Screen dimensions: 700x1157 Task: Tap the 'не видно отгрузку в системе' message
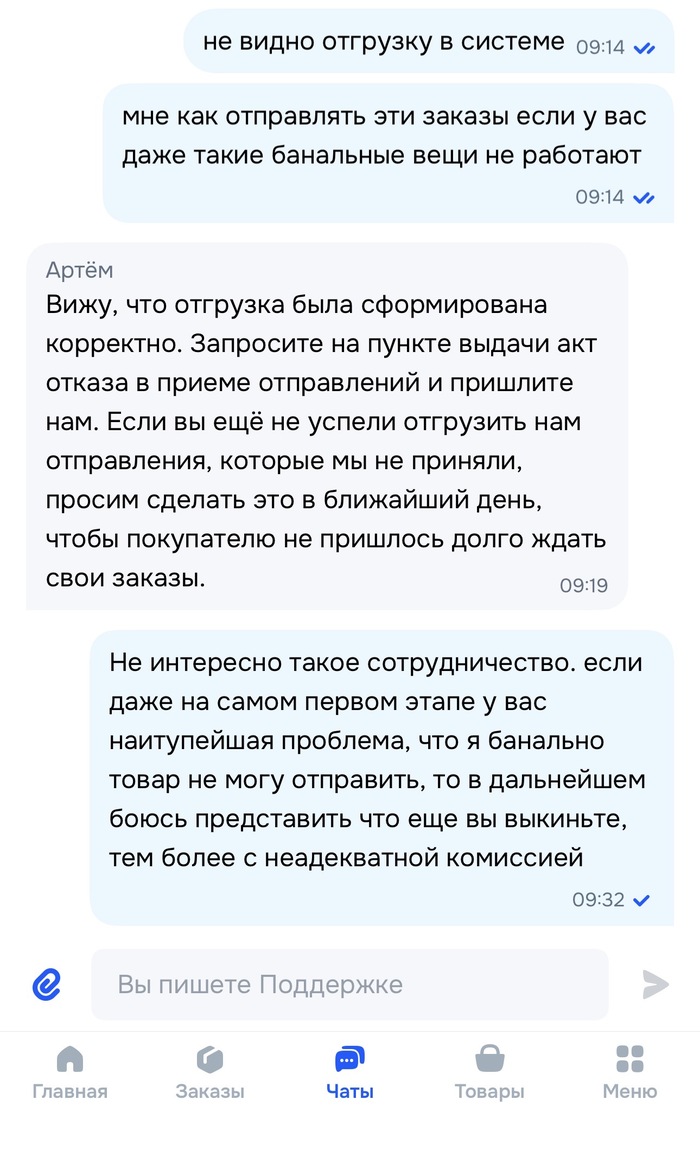[x=384, y=42]
